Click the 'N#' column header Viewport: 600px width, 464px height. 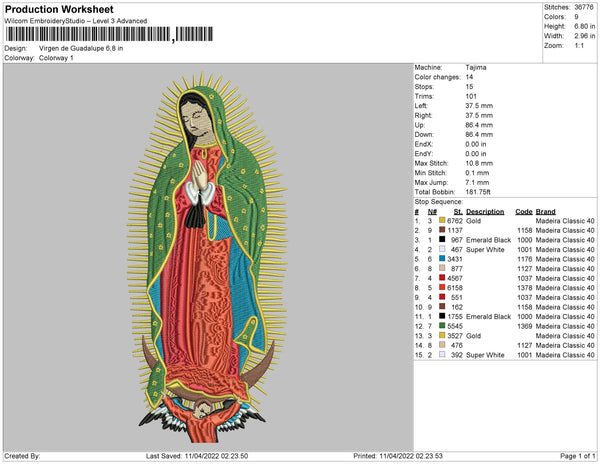coord(432,212)
